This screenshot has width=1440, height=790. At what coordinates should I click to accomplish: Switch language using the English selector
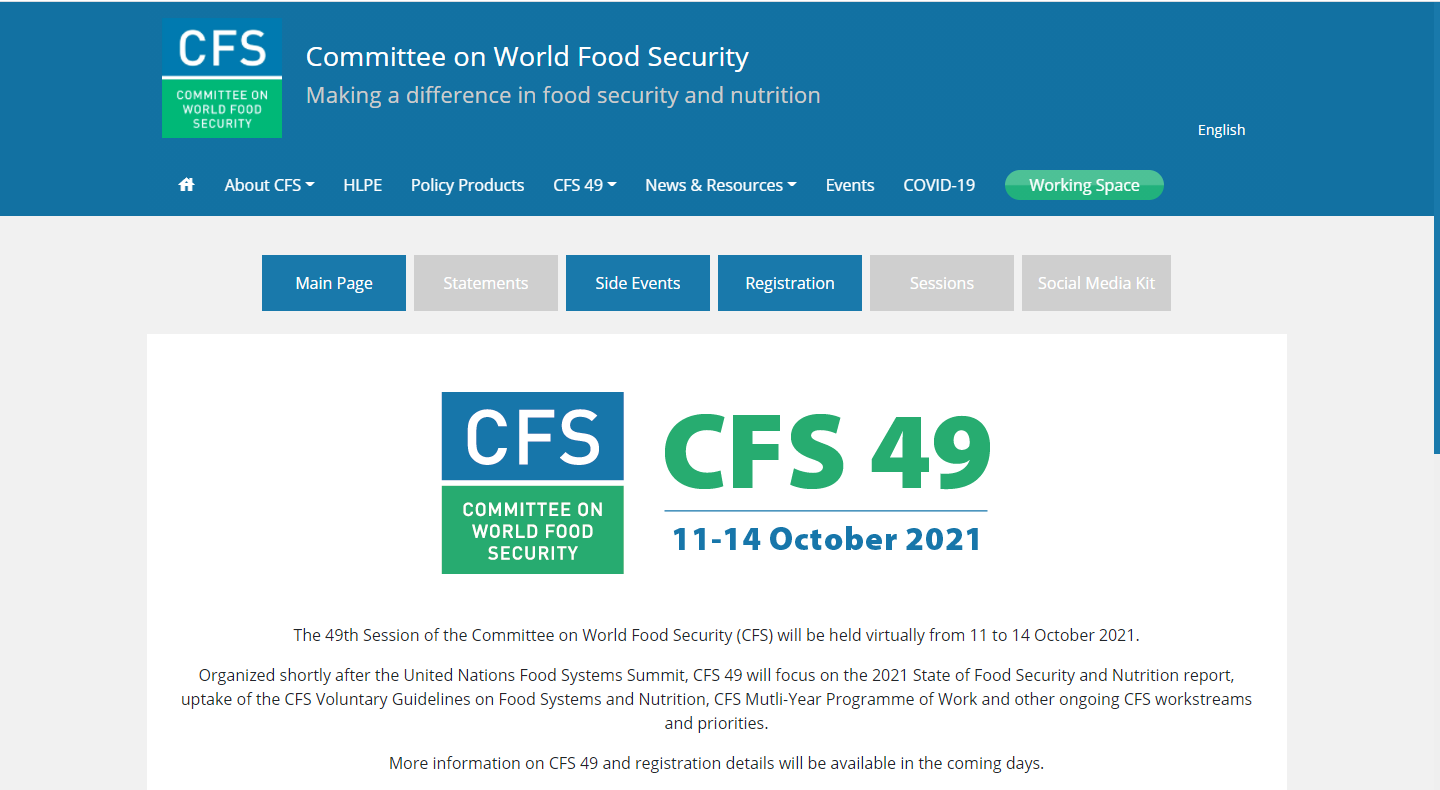point(1221,130)
